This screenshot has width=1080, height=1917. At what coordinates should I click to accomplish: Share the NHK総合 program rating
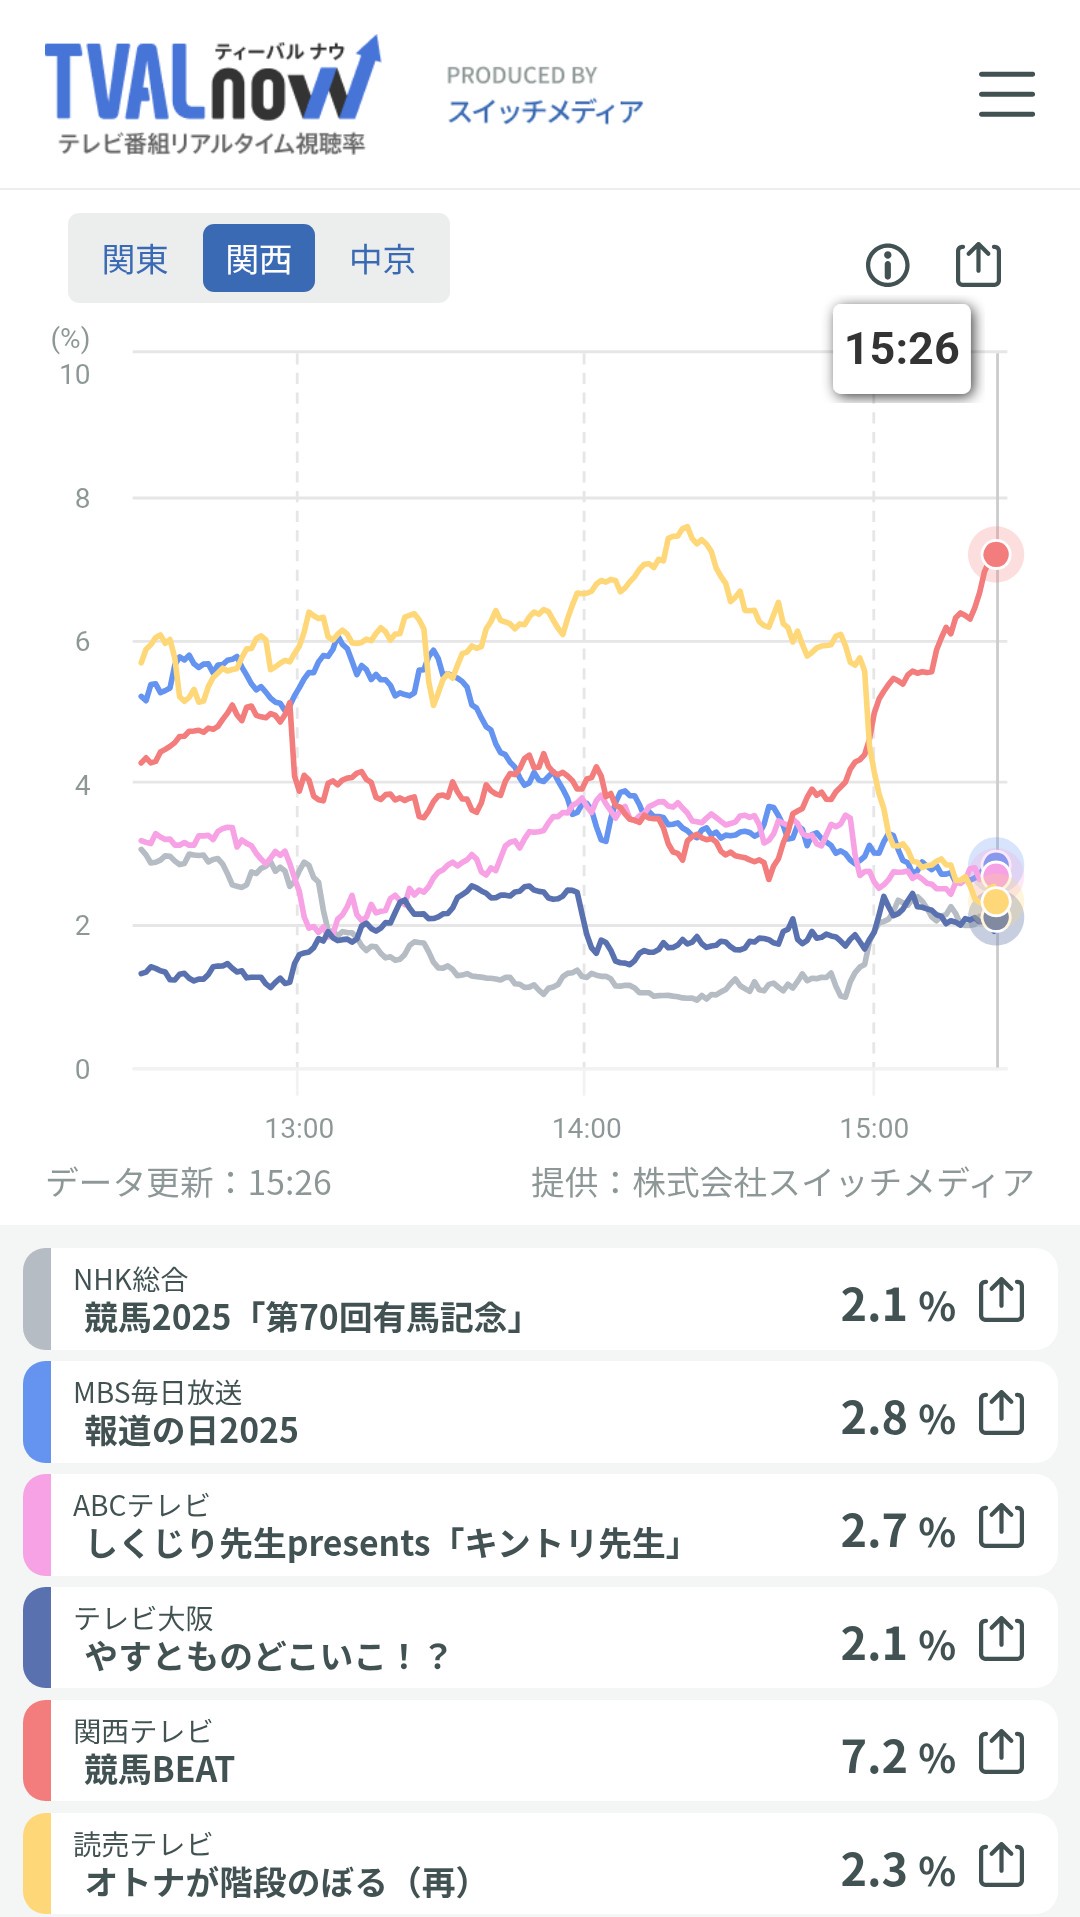click(1001, 1300)
